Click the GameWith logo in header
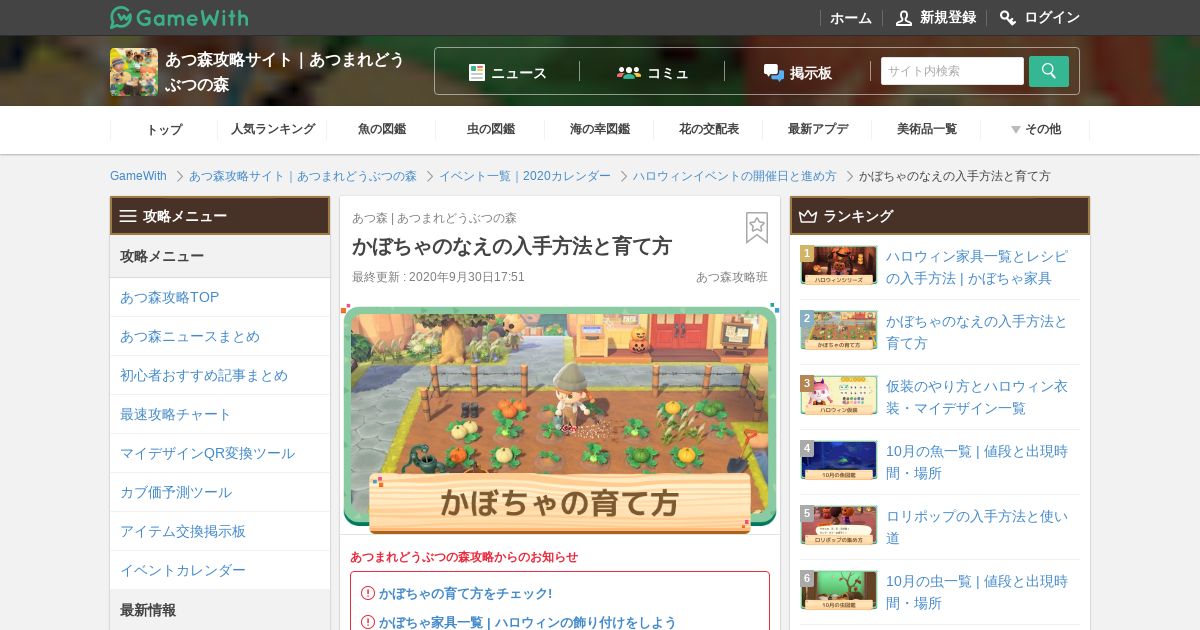The height and width of the screenshot is (630, 1200). (x=179, y=17)
